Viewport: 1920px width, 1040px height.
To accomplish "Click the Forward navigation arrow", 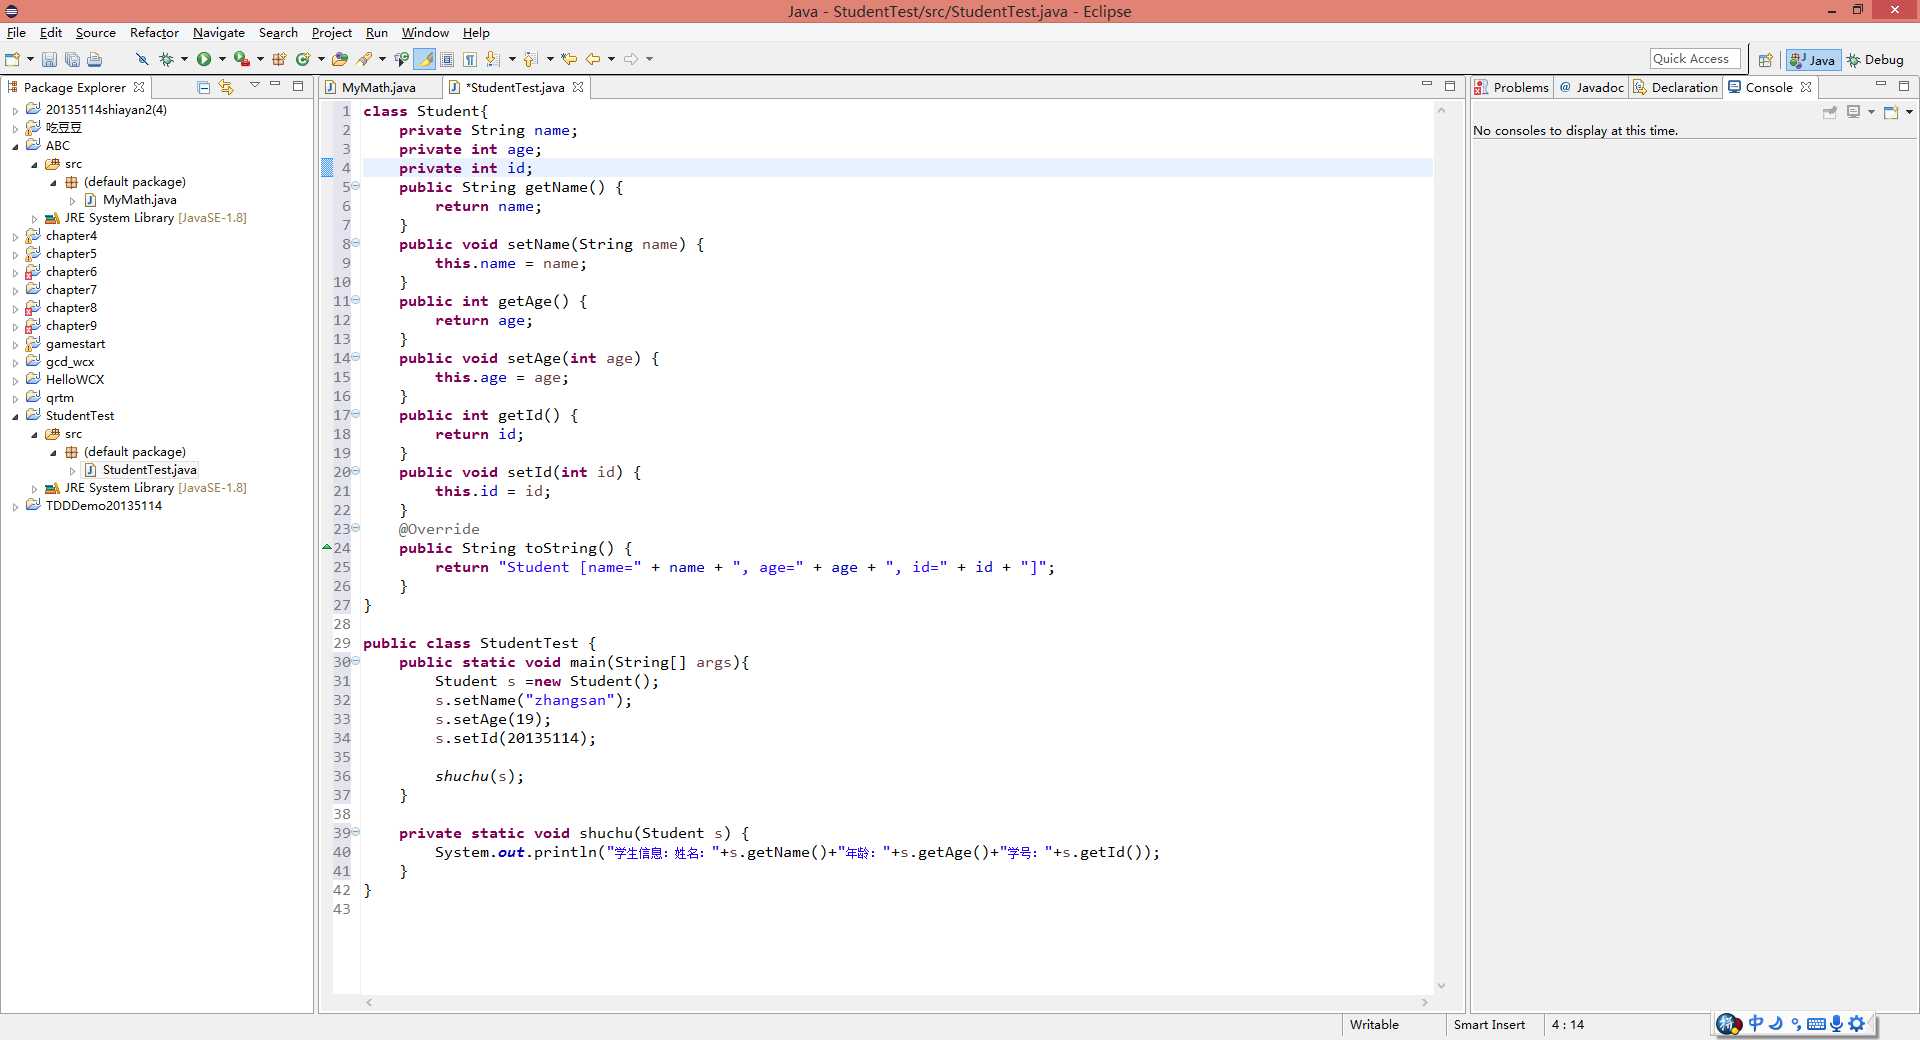I will (x=631, y=60).
